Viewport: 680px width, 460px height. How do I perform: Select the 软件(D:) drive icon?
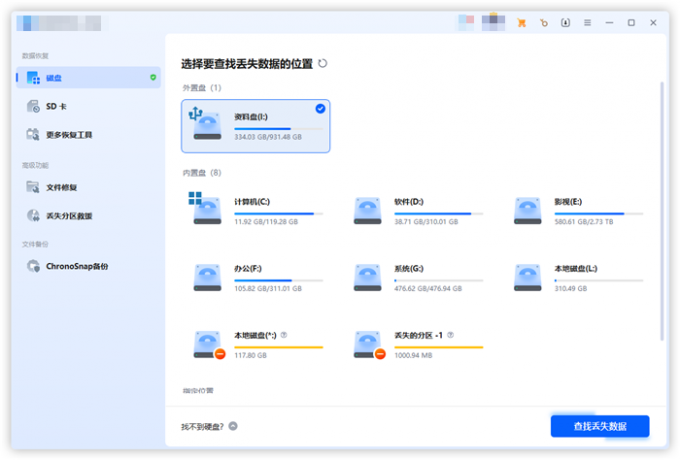(x=367, y=211)
